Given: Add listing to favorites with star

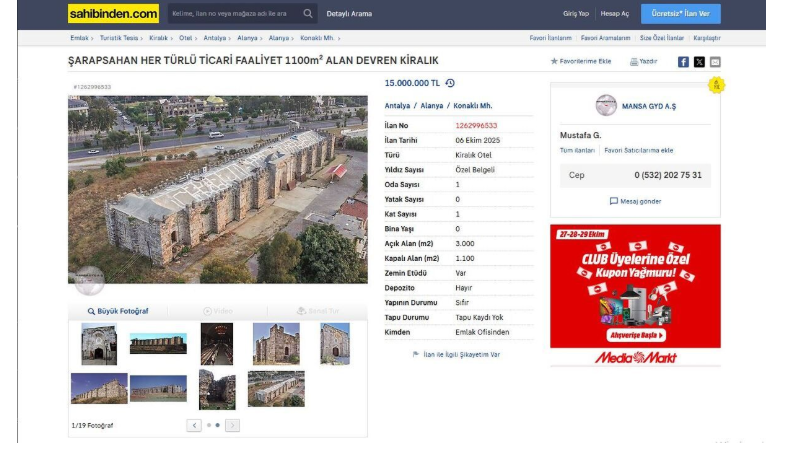Looking at the screenshot, I should coord(555,62).
